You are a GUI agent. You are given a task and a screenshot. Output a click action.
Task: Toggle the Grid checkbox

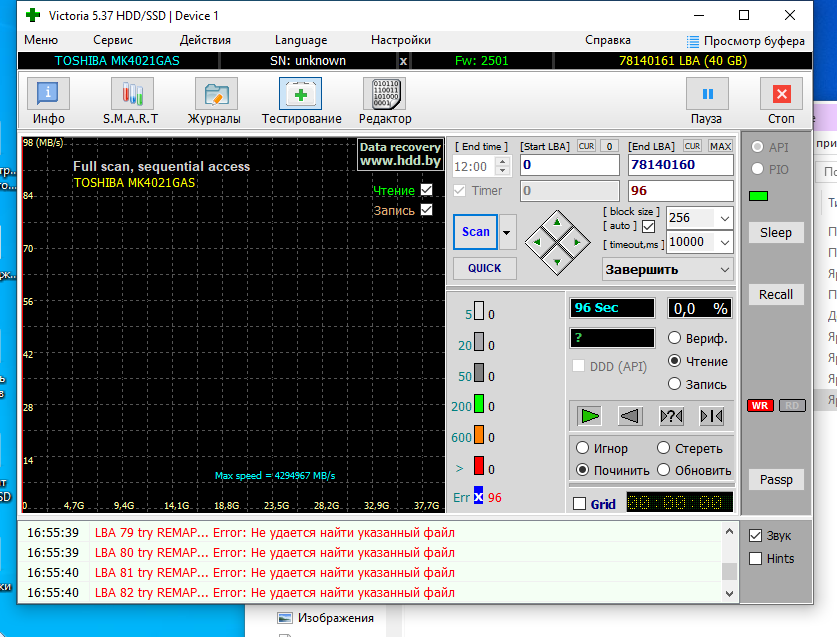point(580,504)
